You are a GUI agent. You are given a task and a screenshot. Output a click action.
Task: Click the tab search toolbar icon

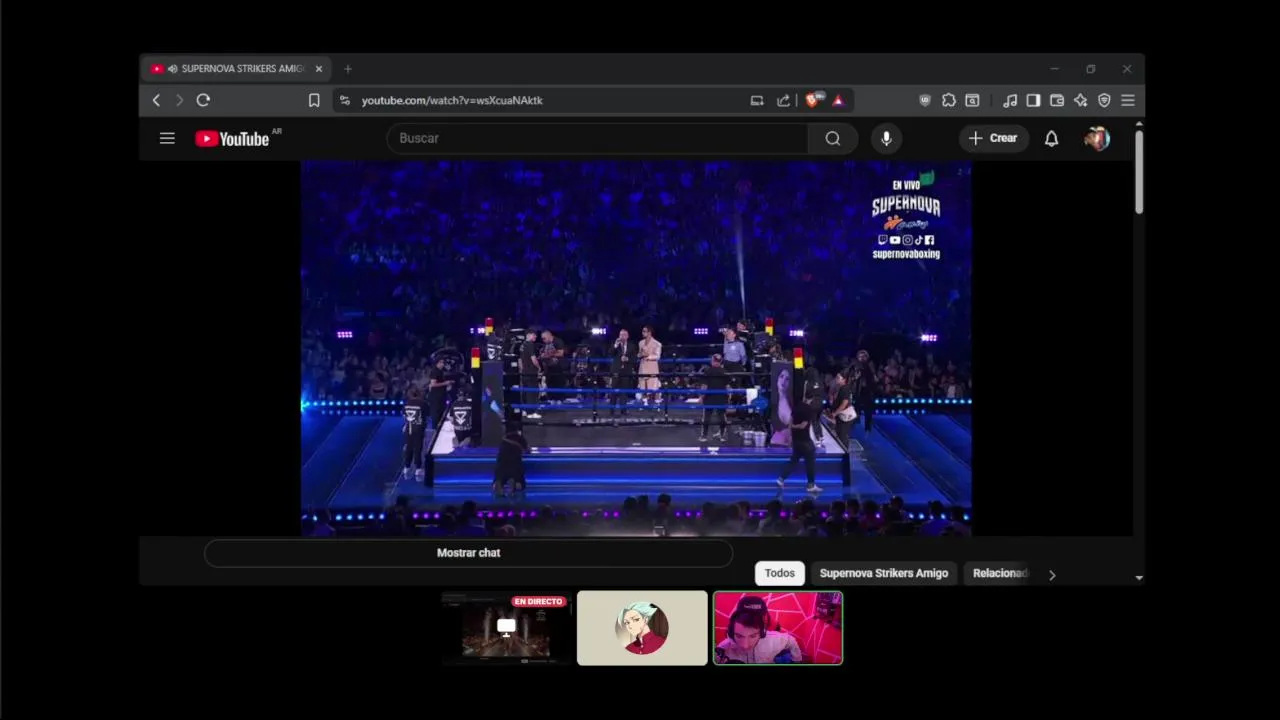click(x=972, y=100)
